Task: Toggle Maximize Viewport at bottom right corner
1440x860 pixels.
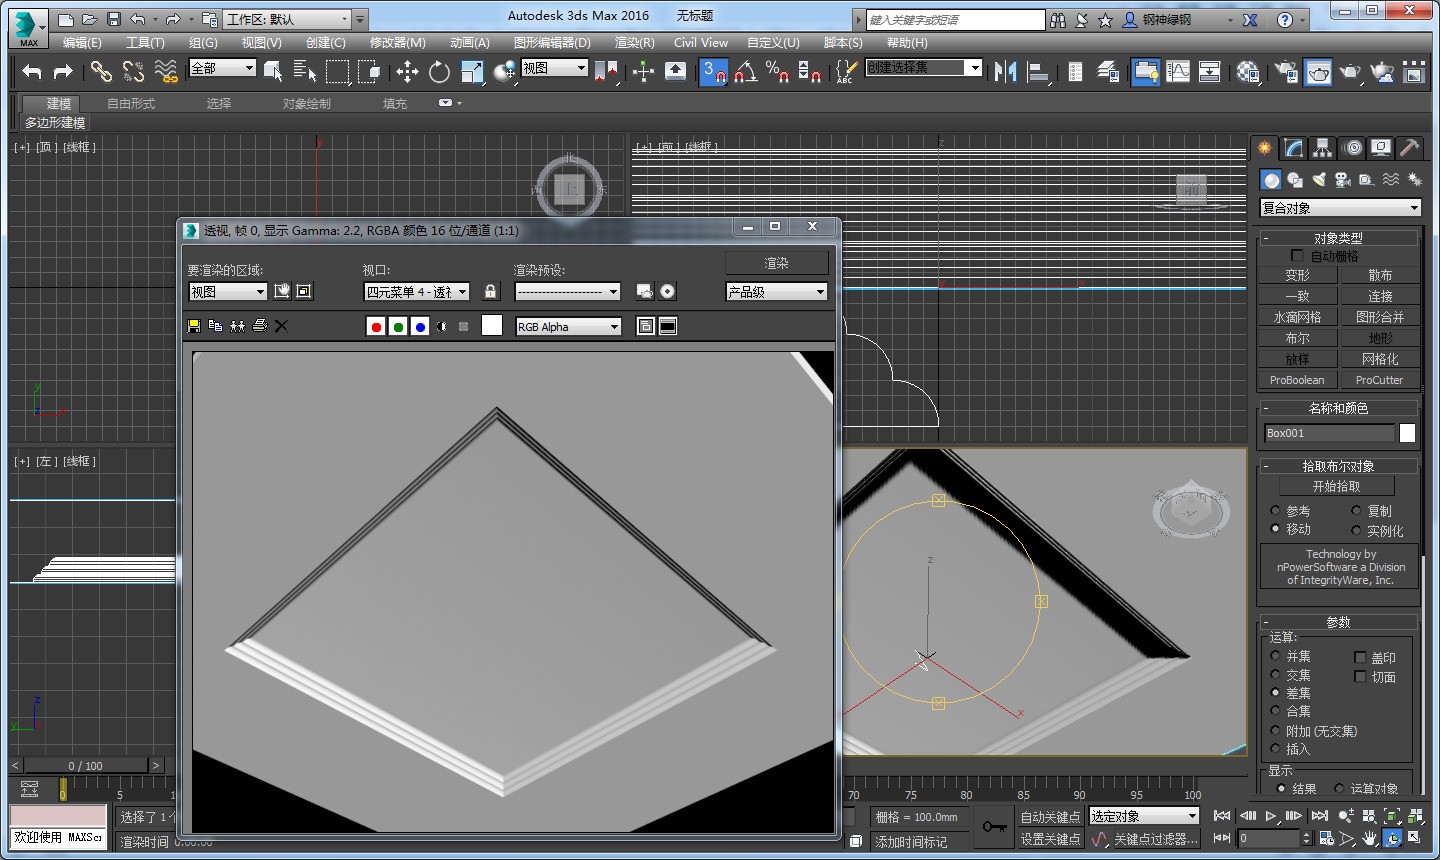Action: (x=1414, y=838)
